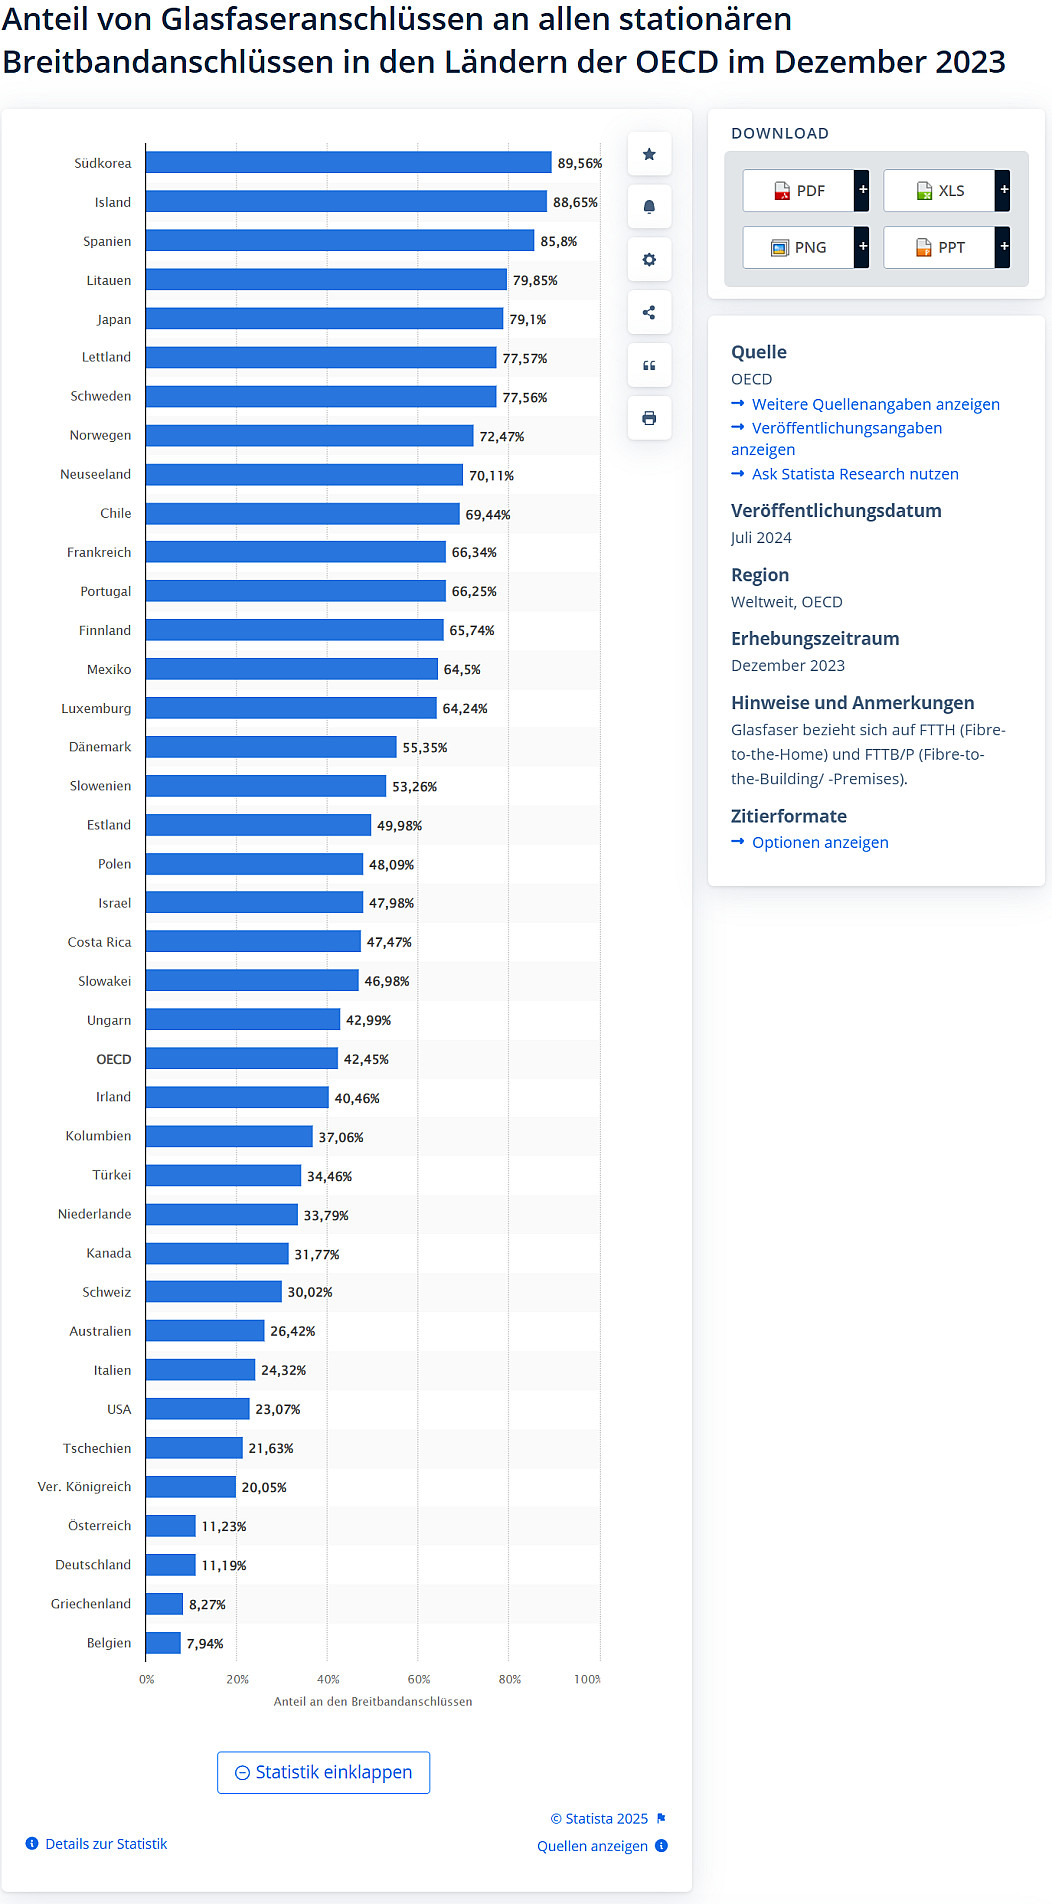Open Details zur Statistik
1052x1904 pixels.
105,1844
